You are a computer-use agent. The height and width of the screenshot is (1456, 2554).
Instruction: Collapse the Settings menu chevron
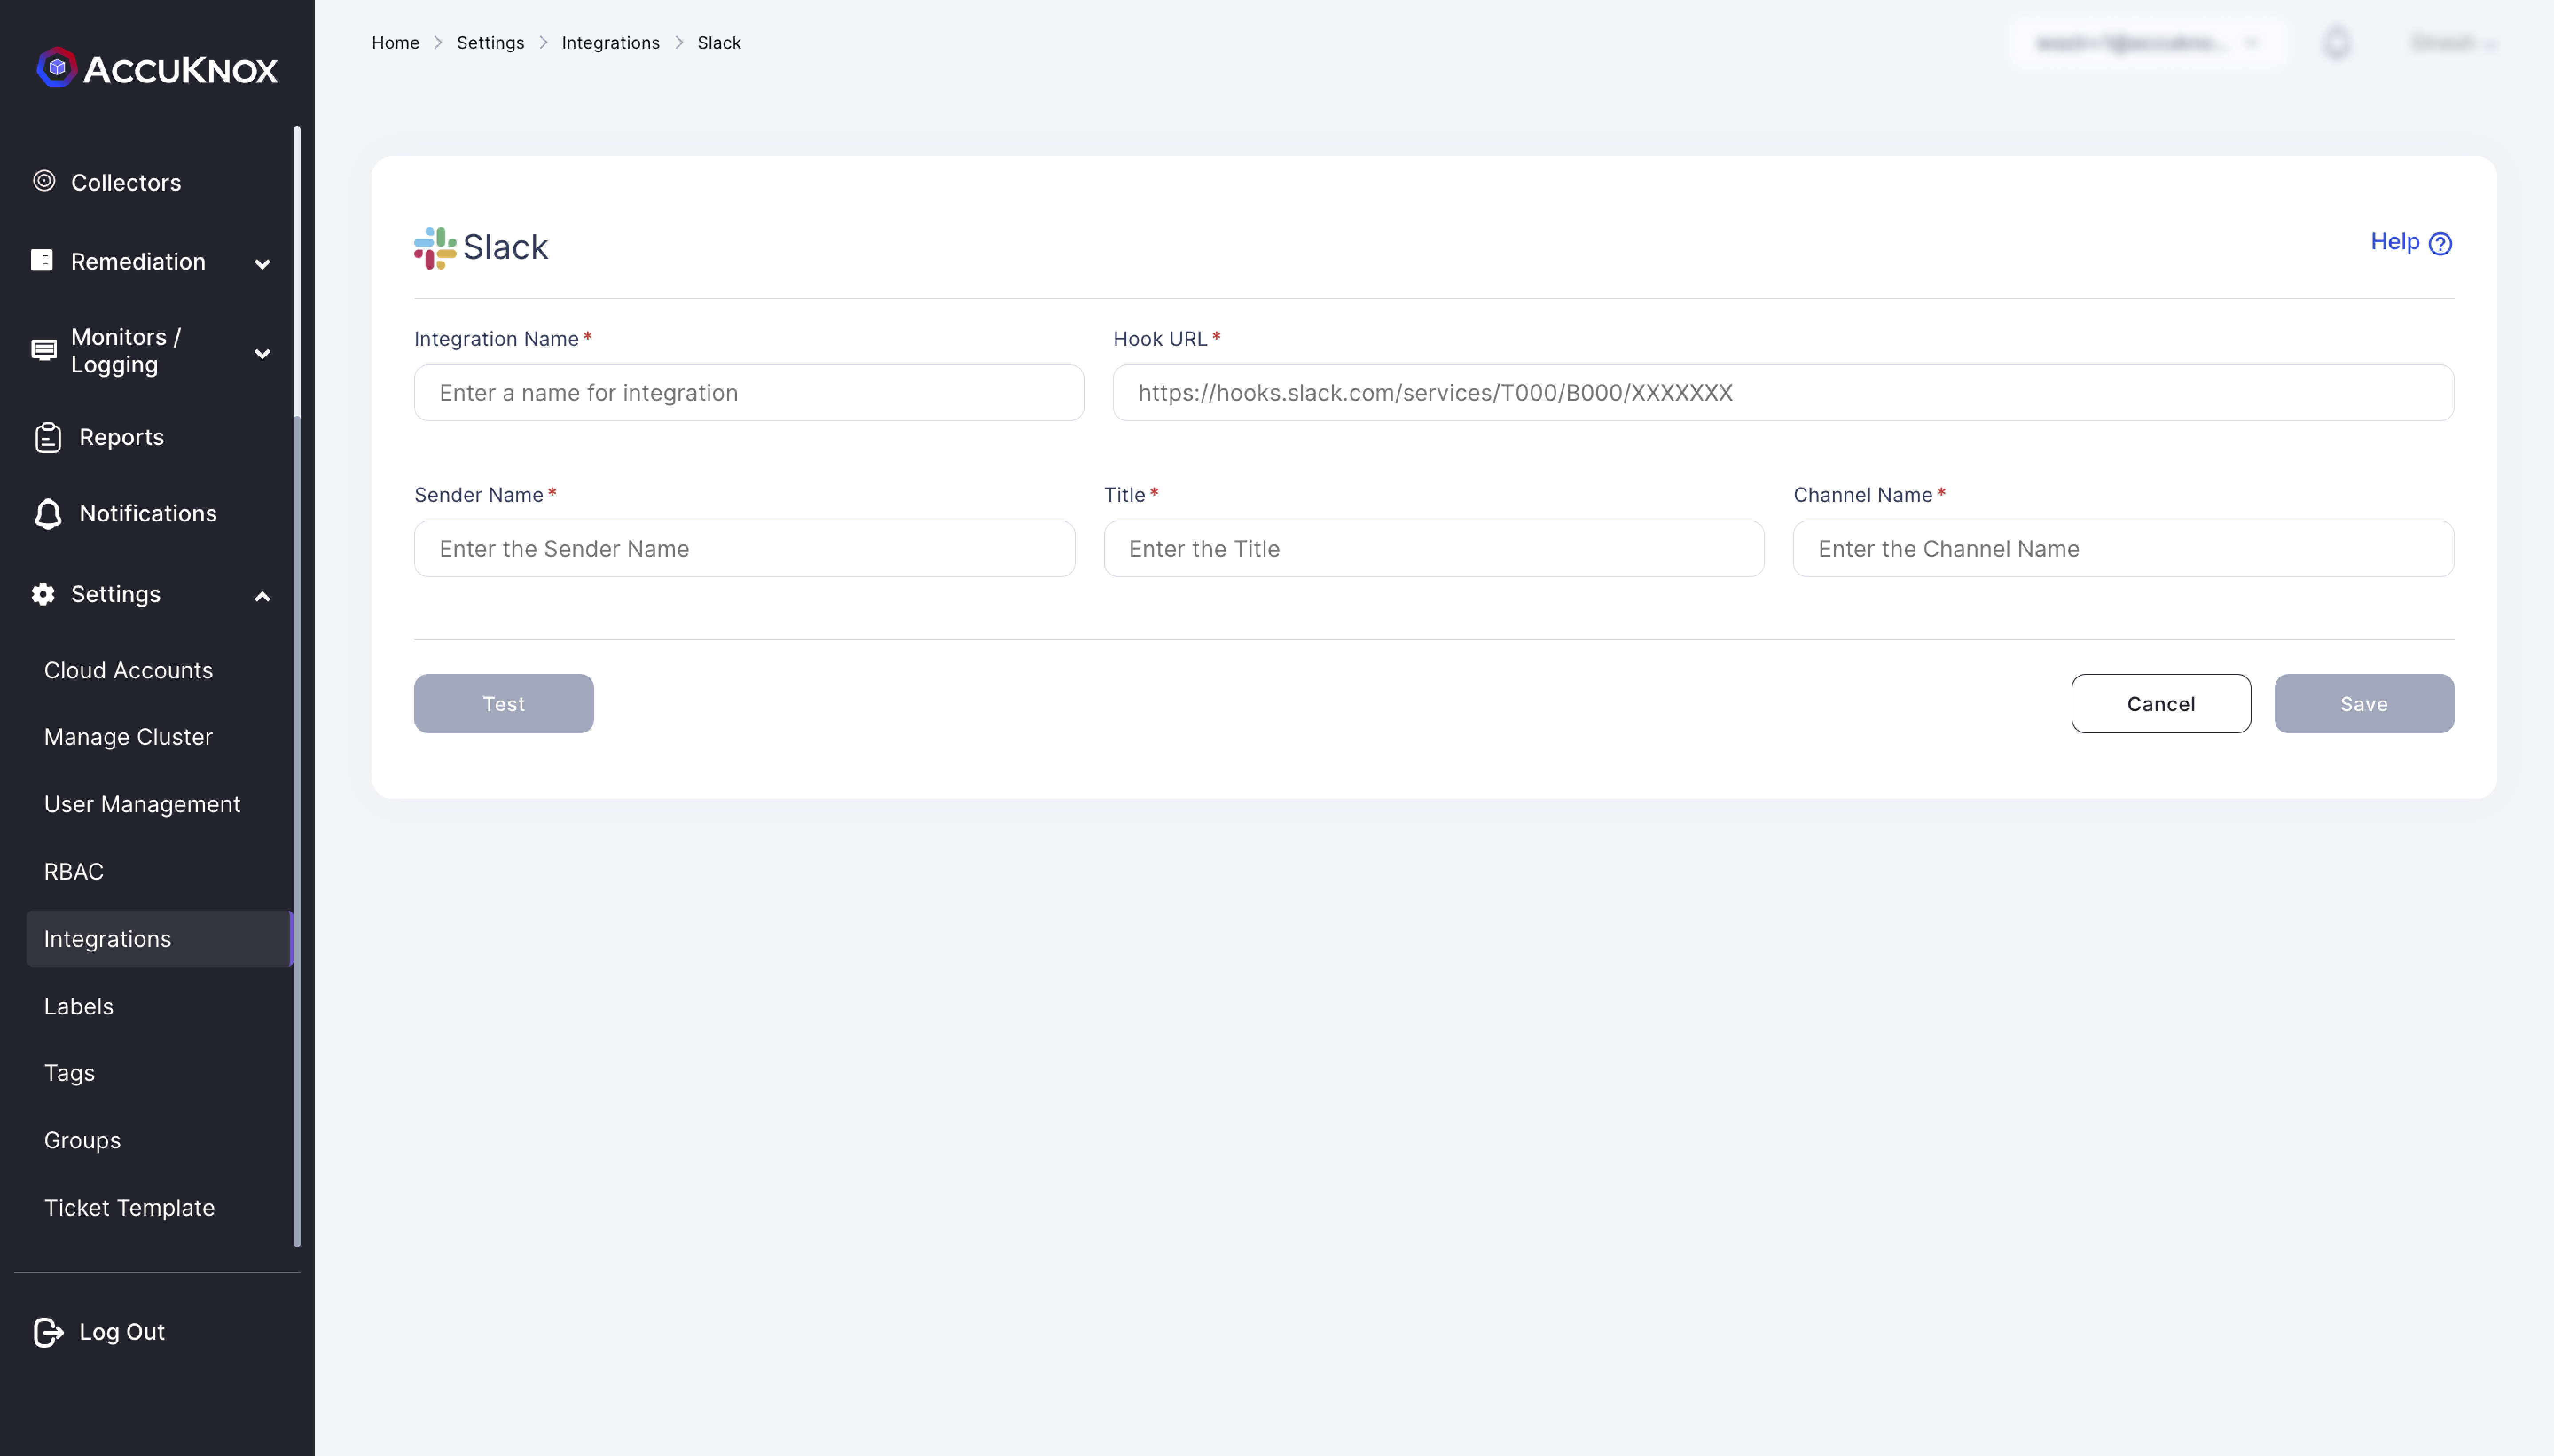[x=262, y=597]
